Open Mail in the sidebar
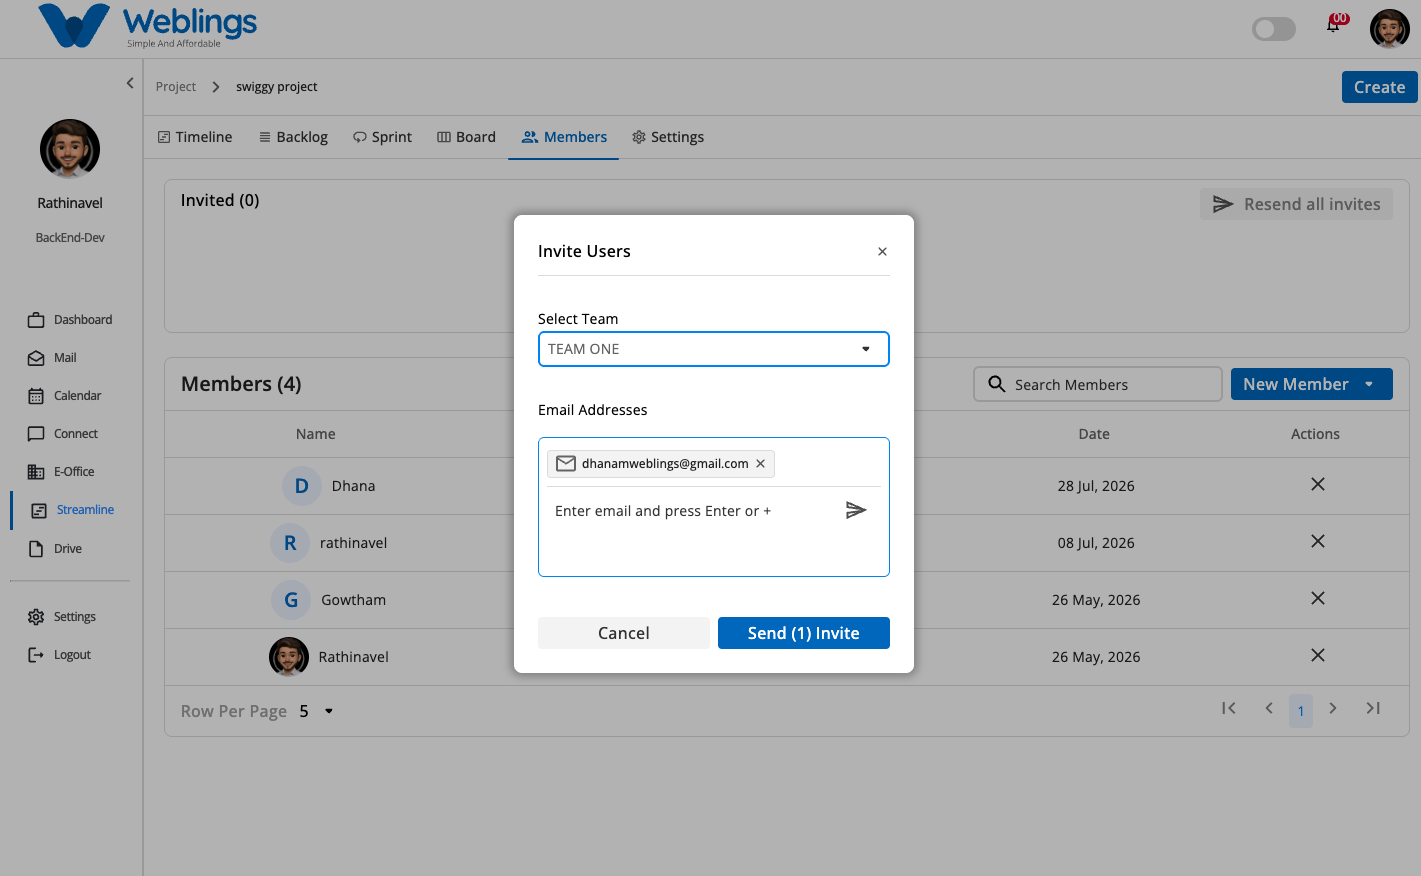 click(x=52, y=358)
